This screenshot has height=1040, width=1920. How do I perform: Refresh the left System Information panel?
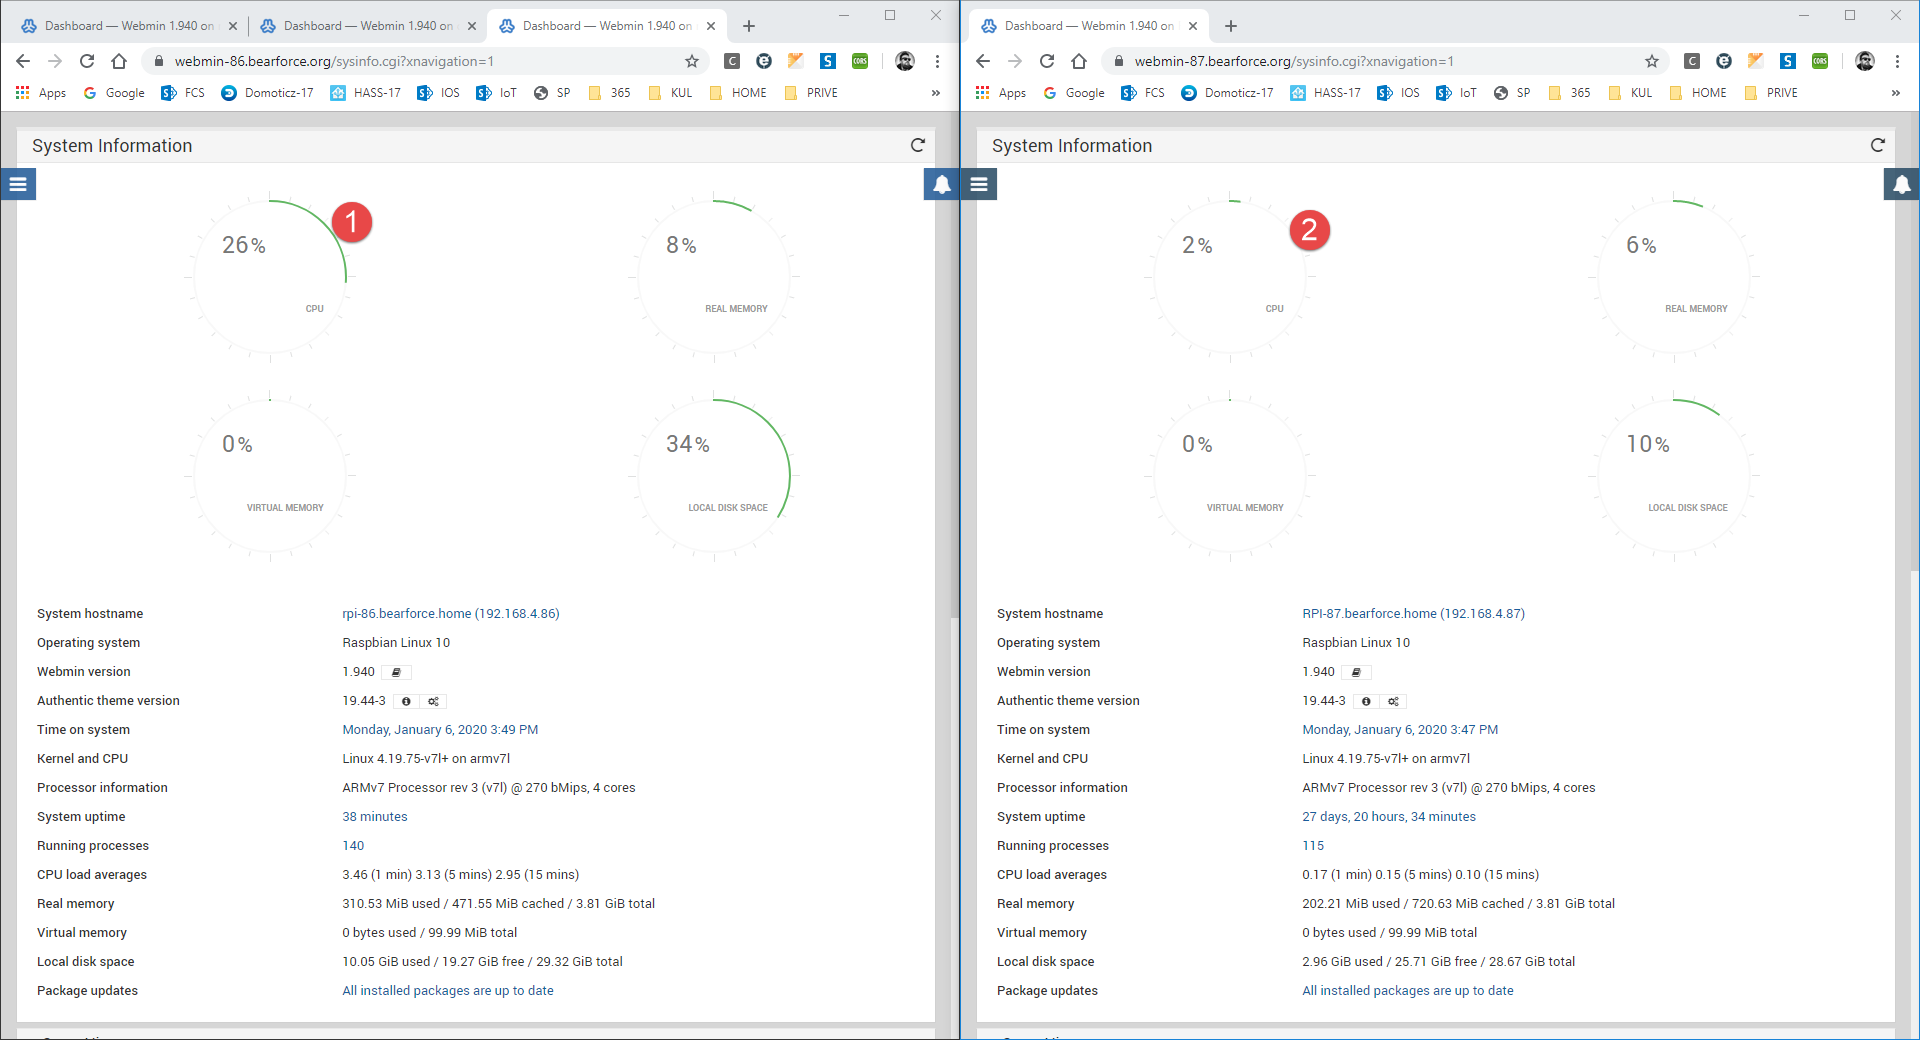coord(918,145)
